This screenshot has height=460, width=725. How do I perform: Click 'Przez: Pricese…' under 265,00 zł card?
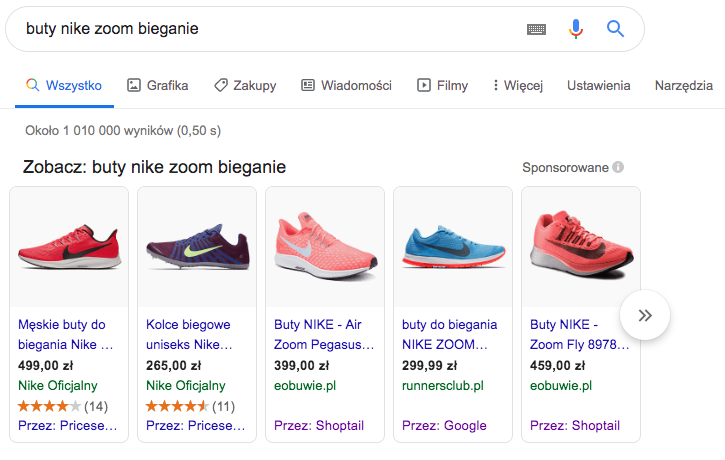point(196,425)
